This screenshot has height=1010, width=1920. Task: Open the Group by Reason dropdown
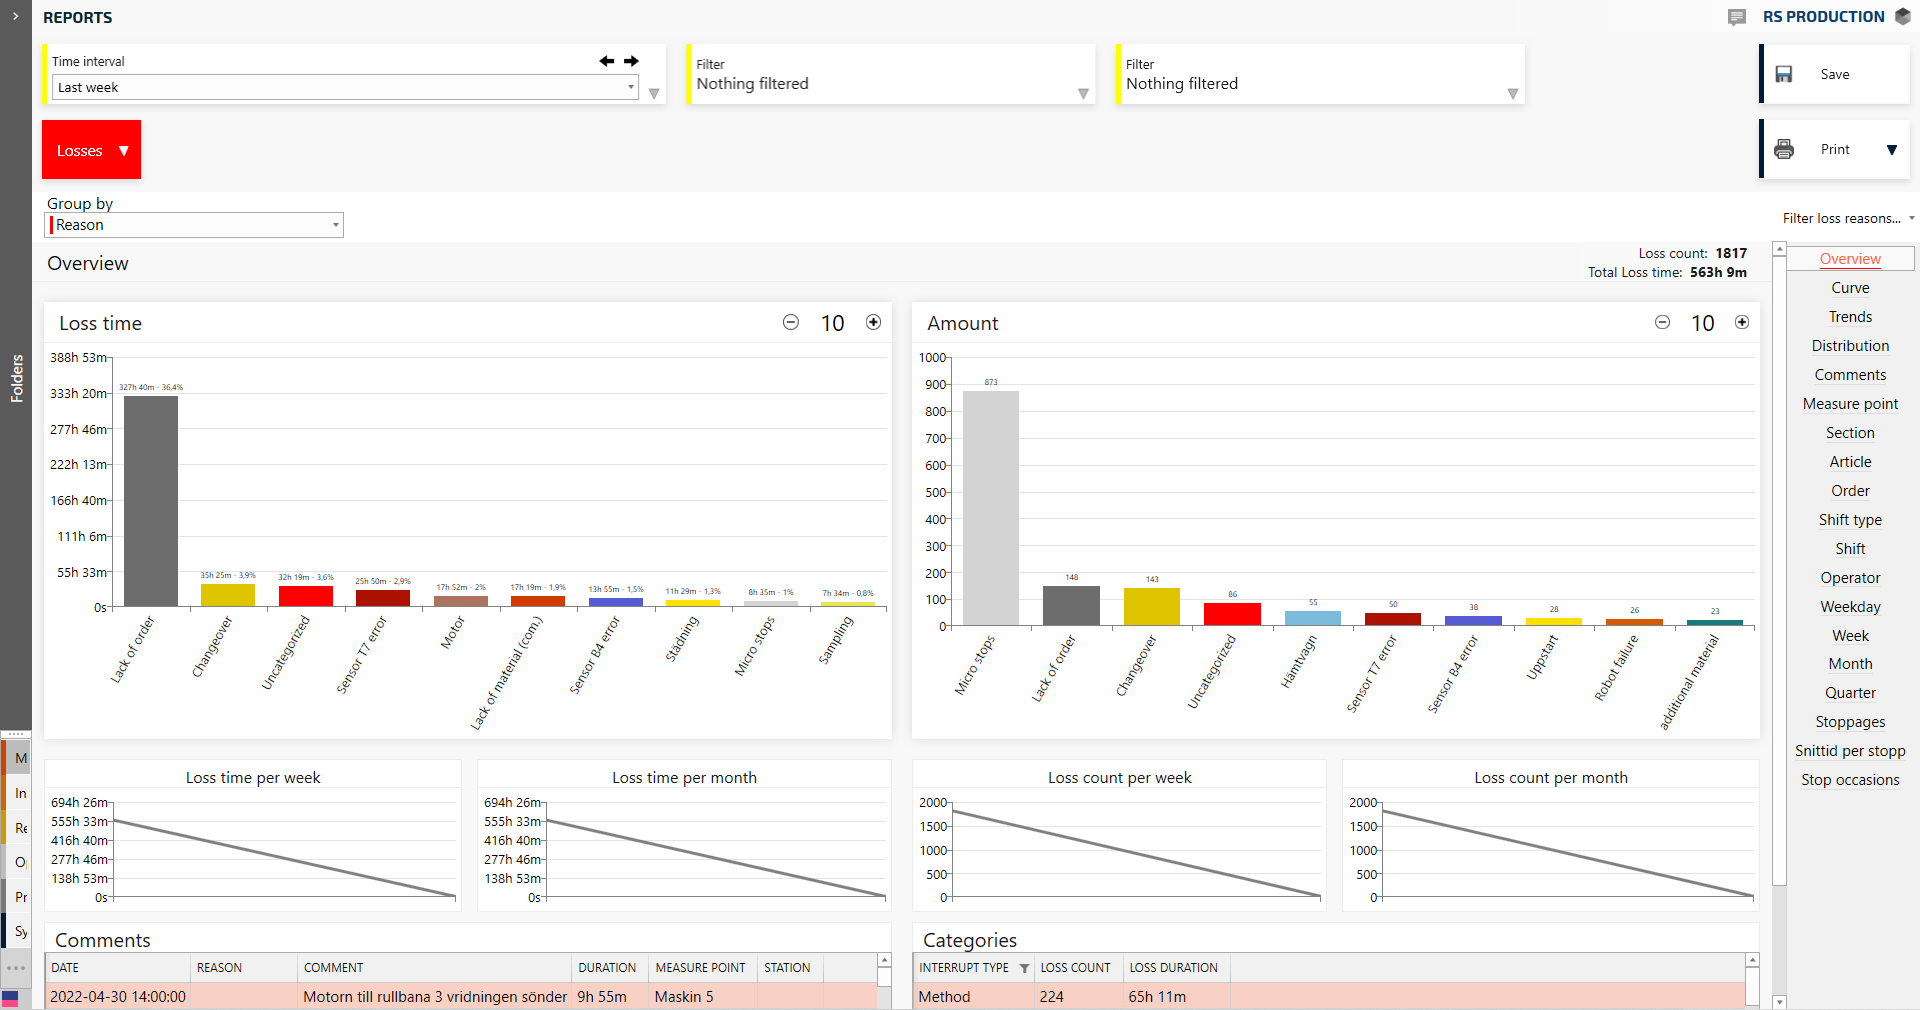(195, 225)
